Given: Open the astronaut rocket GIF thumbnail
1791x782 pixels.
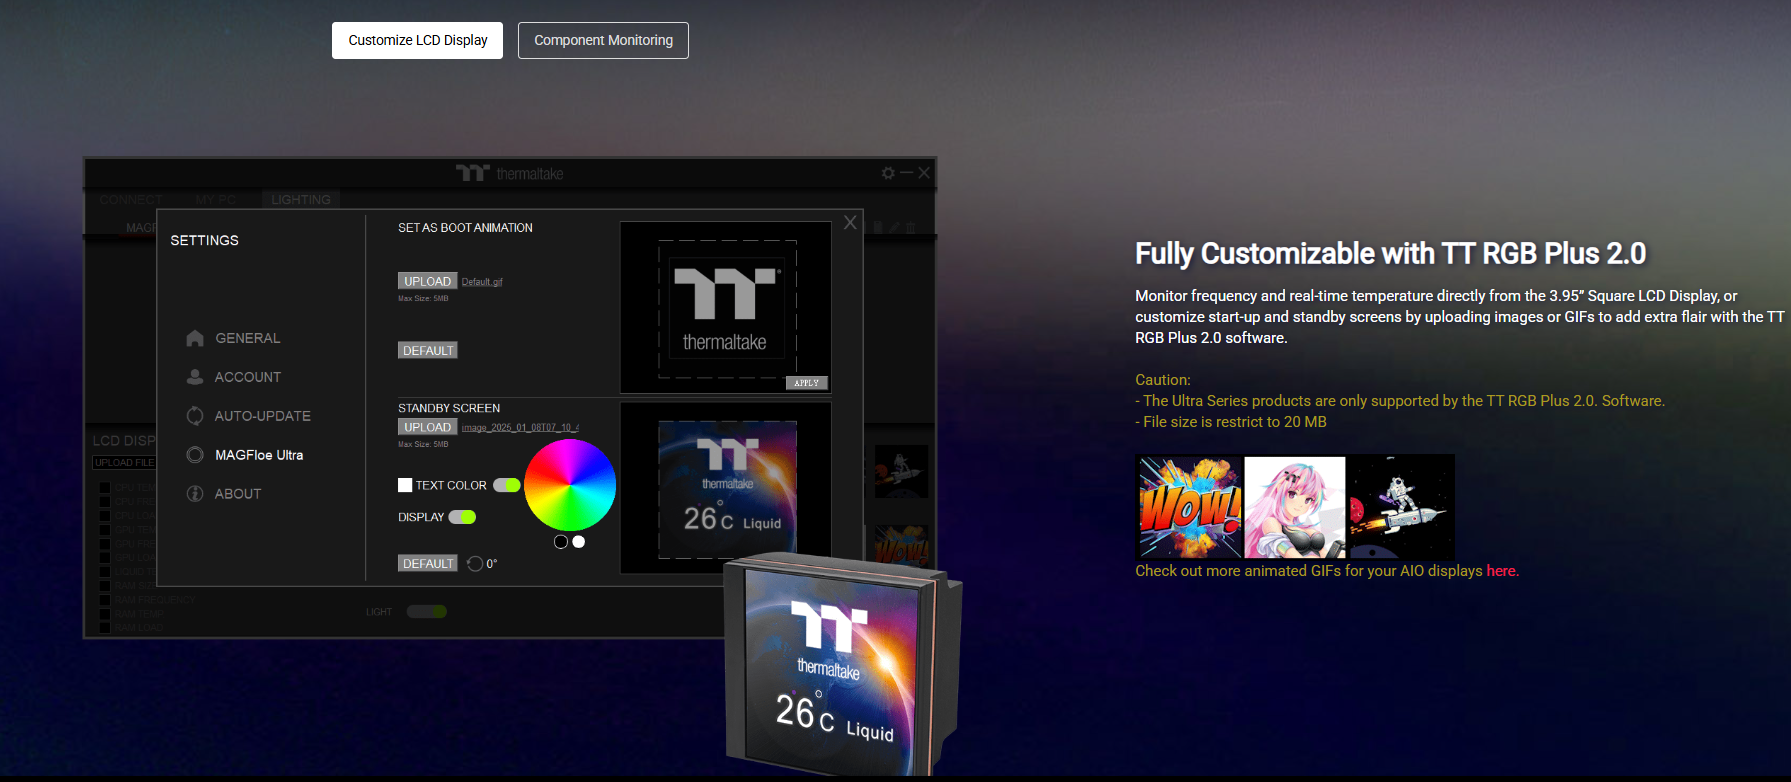Looking at the screenshot, I should (x=1401, y=507).
